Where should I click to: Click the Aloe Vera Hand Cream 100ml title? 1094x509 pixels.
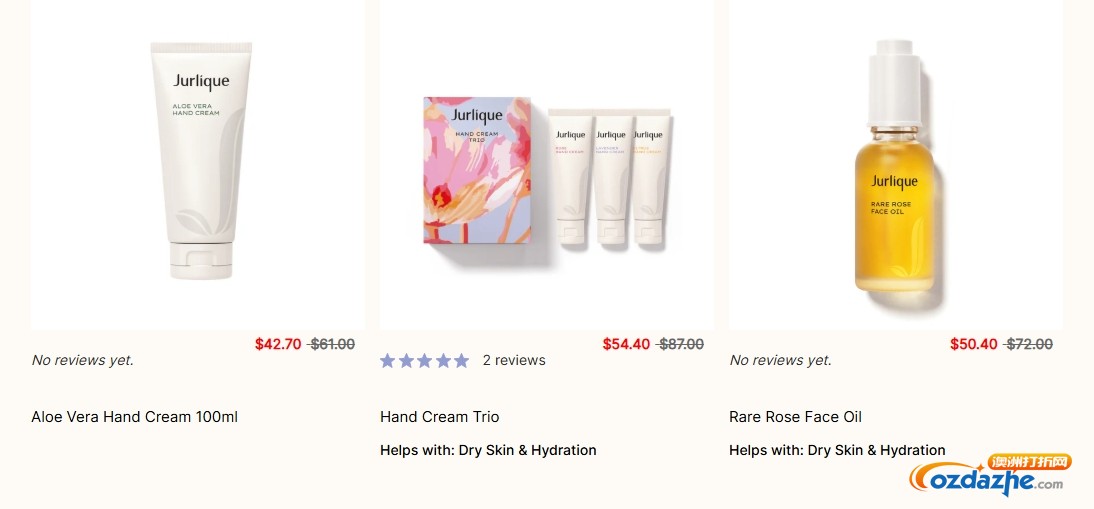[135, 417]
